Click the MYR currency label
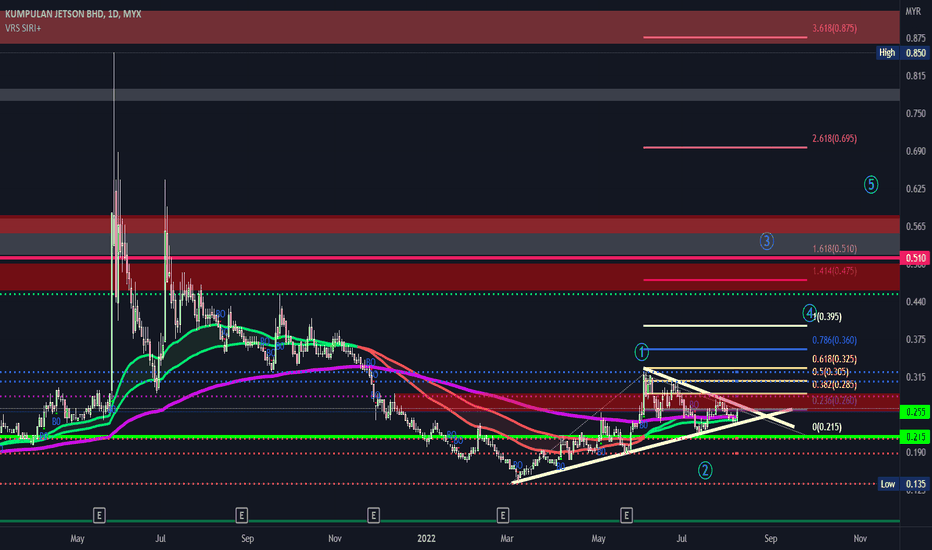Viewport: 932px width, 550px height. (x=913, y=11)
